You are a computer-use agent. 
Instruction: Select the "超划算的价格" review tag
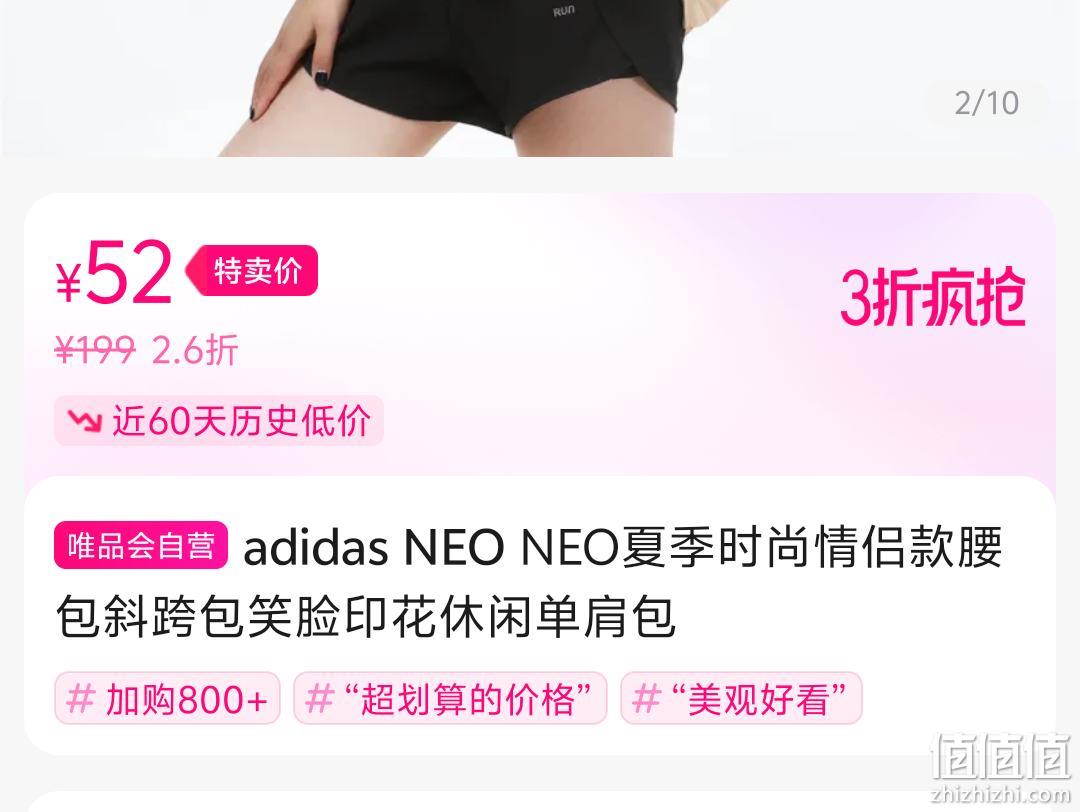click(x=450, y=698)
